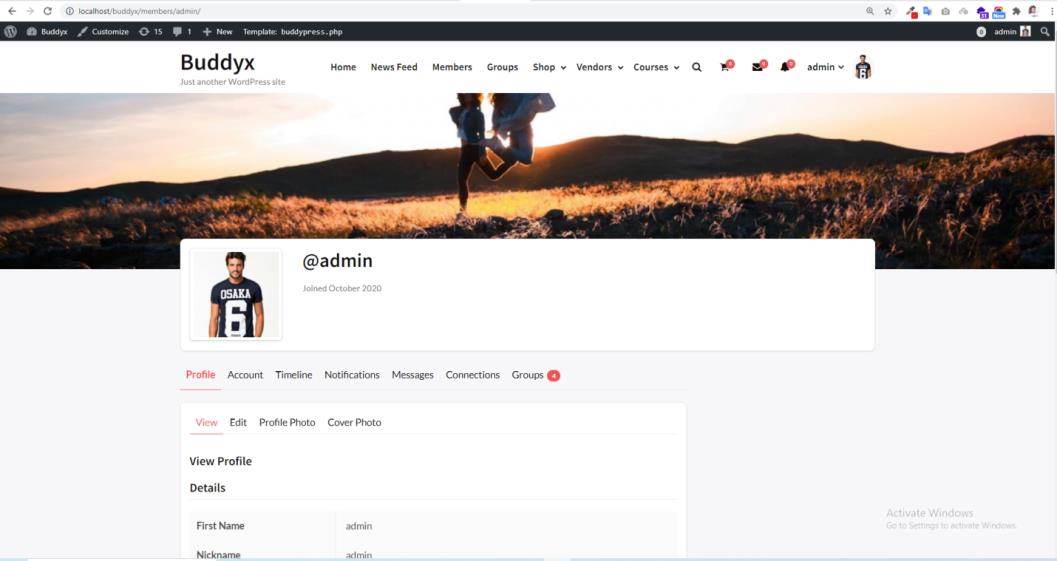Open the Cover Photo sub-tab
This screenshot has height=561, width=1057.
354,422
